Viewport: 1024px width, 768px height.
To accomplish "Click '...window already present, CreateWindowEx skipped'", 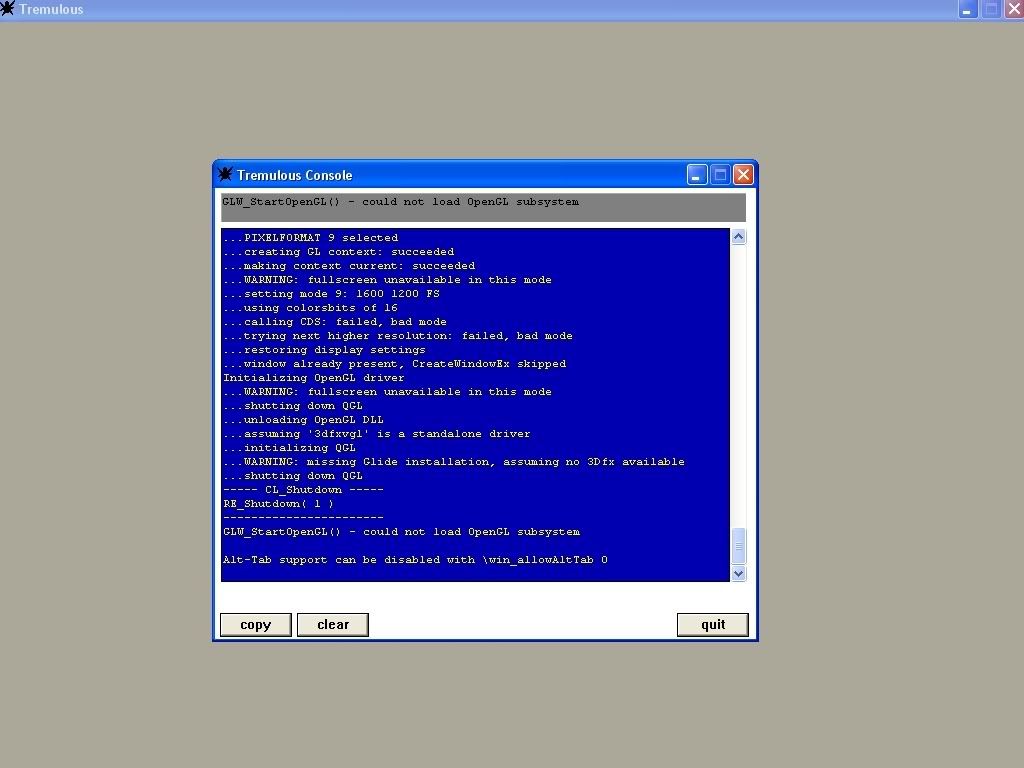I will [x=394, y=364].
